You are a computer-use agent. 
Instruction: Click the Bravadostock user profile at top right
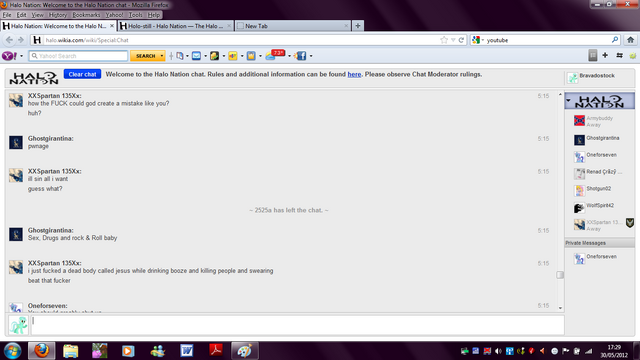pos(592,77)
